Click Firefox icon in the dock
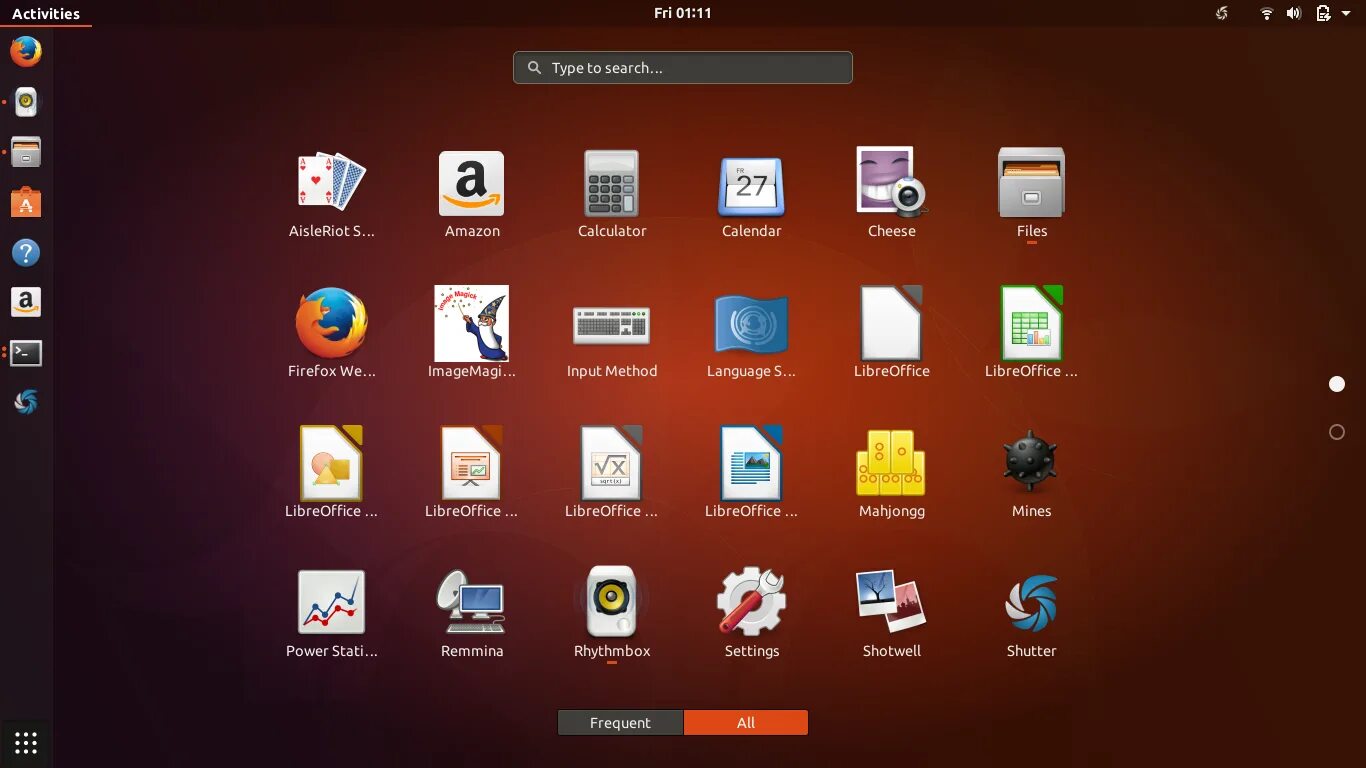 tap(26, 51)
